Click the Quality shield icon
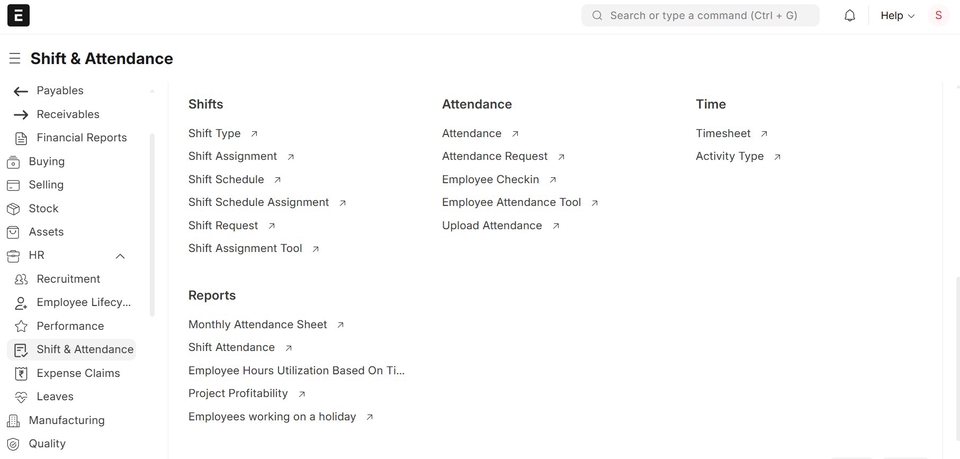Screen dimensions: 960x459 point(13,444)
